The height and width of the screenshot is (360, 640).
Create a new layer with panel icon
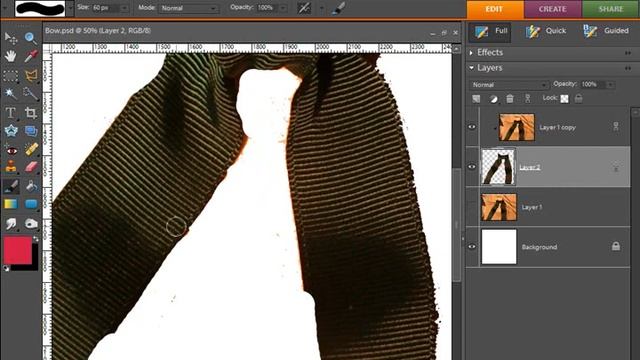[476, 98]
